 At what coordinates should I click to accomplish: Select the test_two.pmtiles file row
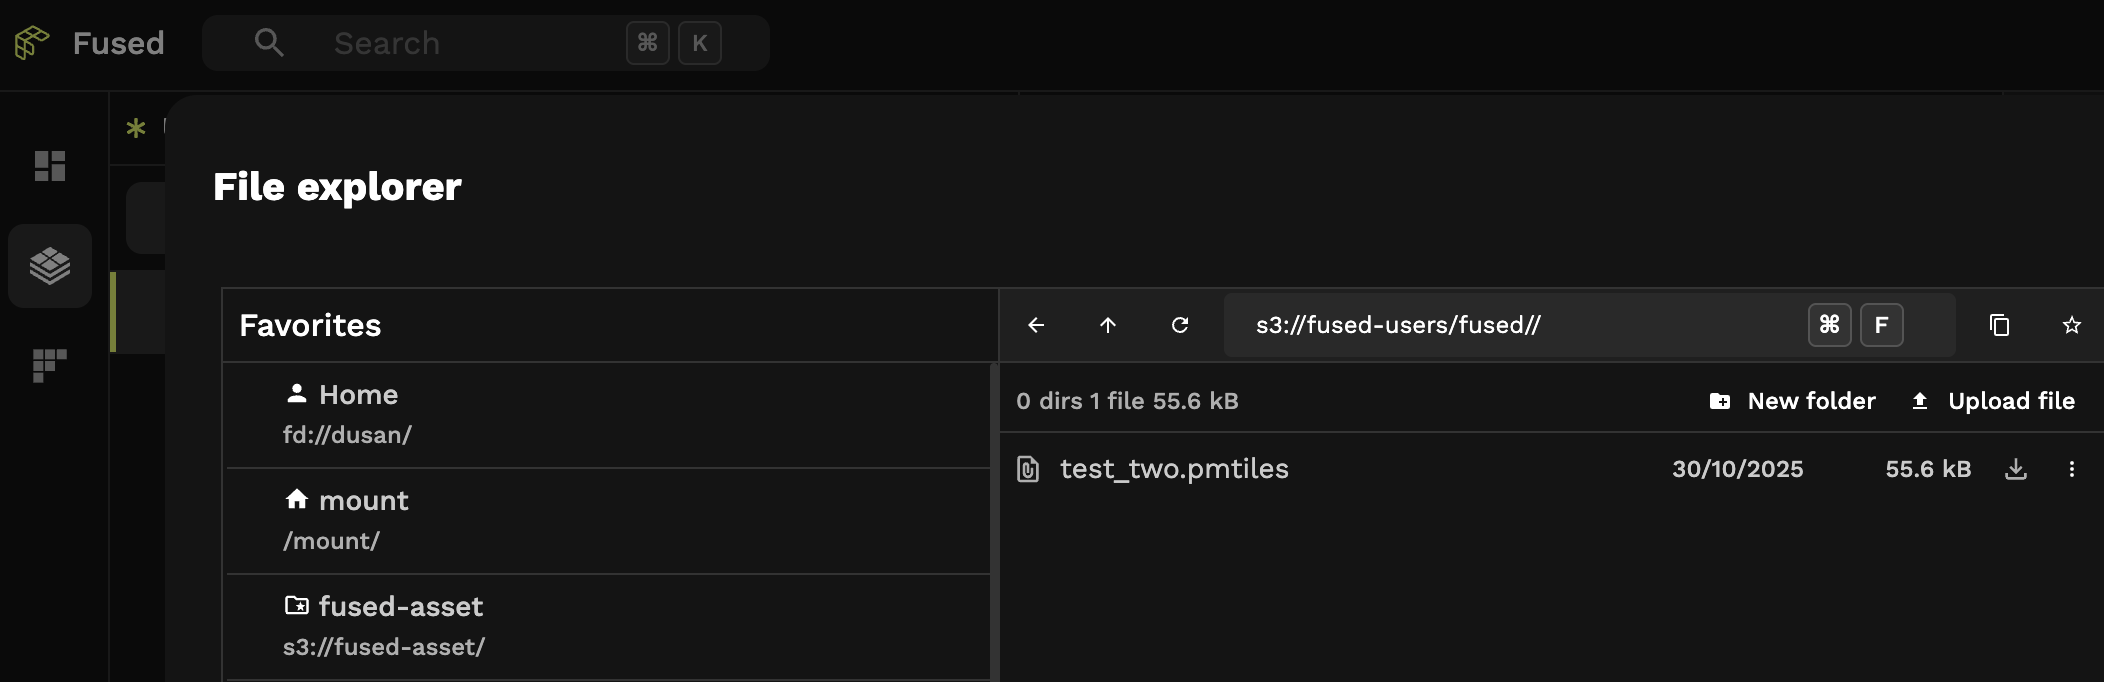[x=1174, y=469]
